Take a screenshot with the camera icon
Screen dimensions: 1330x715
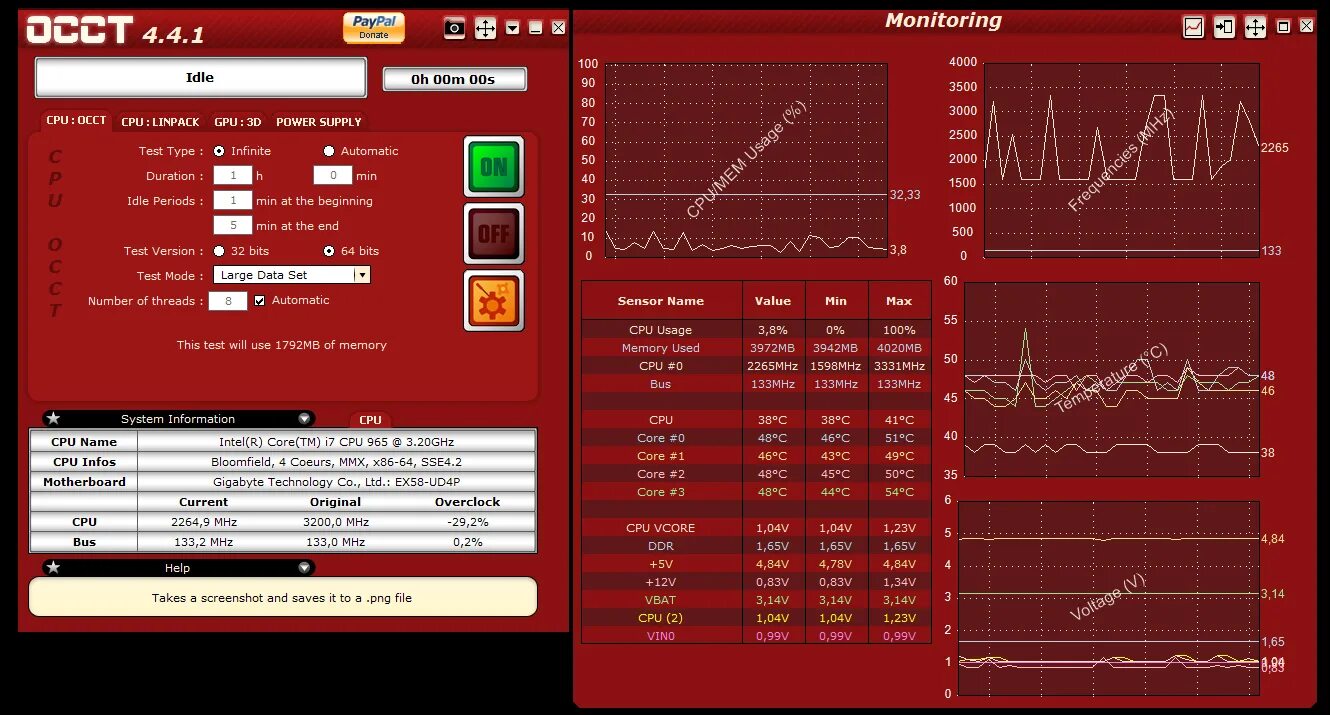click(x=455, y=28)
